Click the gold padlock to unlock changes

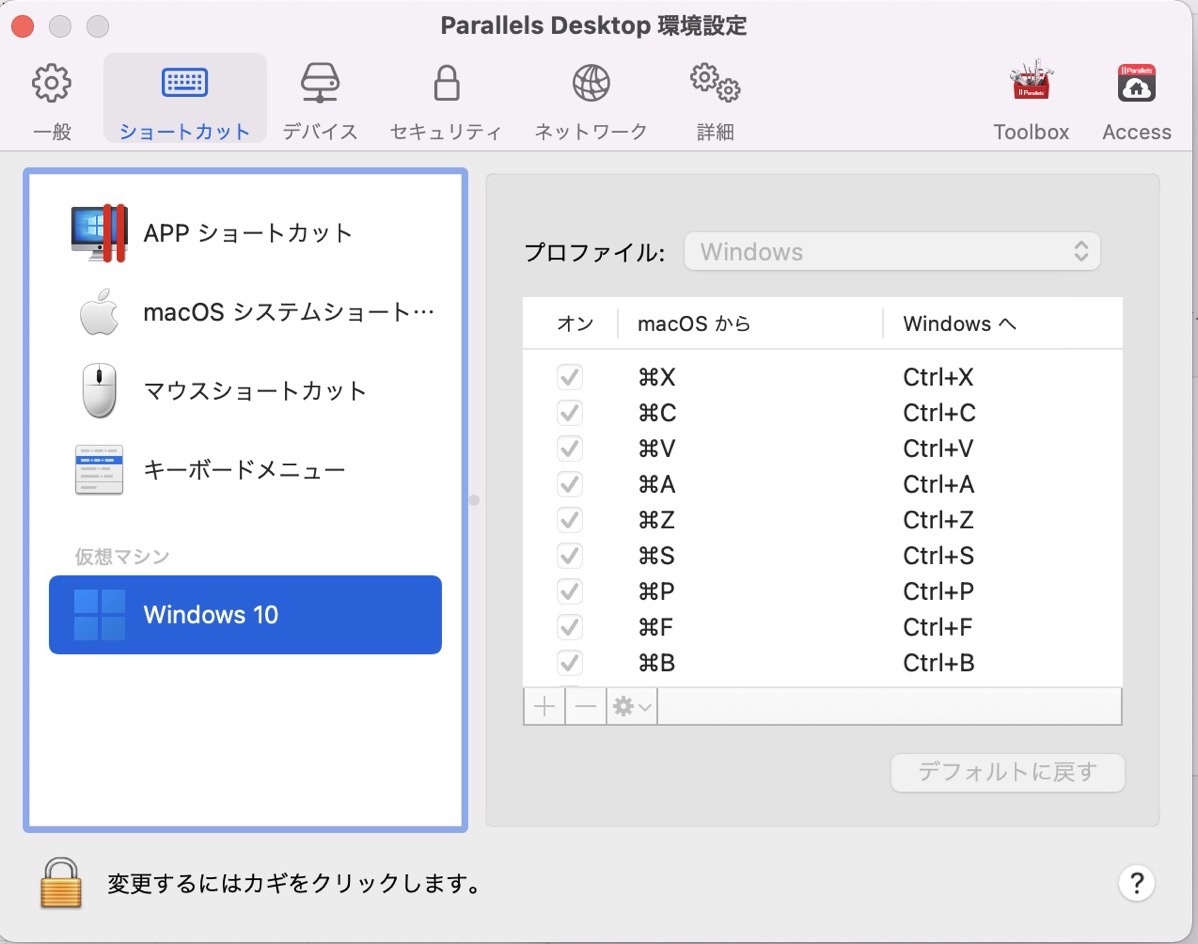click(61, 883)
